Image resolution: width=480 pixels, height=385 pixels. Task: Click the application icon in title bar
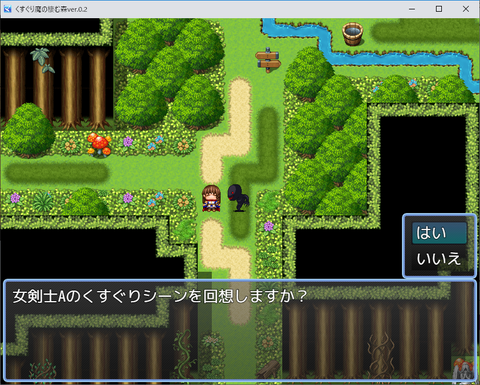(x=7, y=9)
